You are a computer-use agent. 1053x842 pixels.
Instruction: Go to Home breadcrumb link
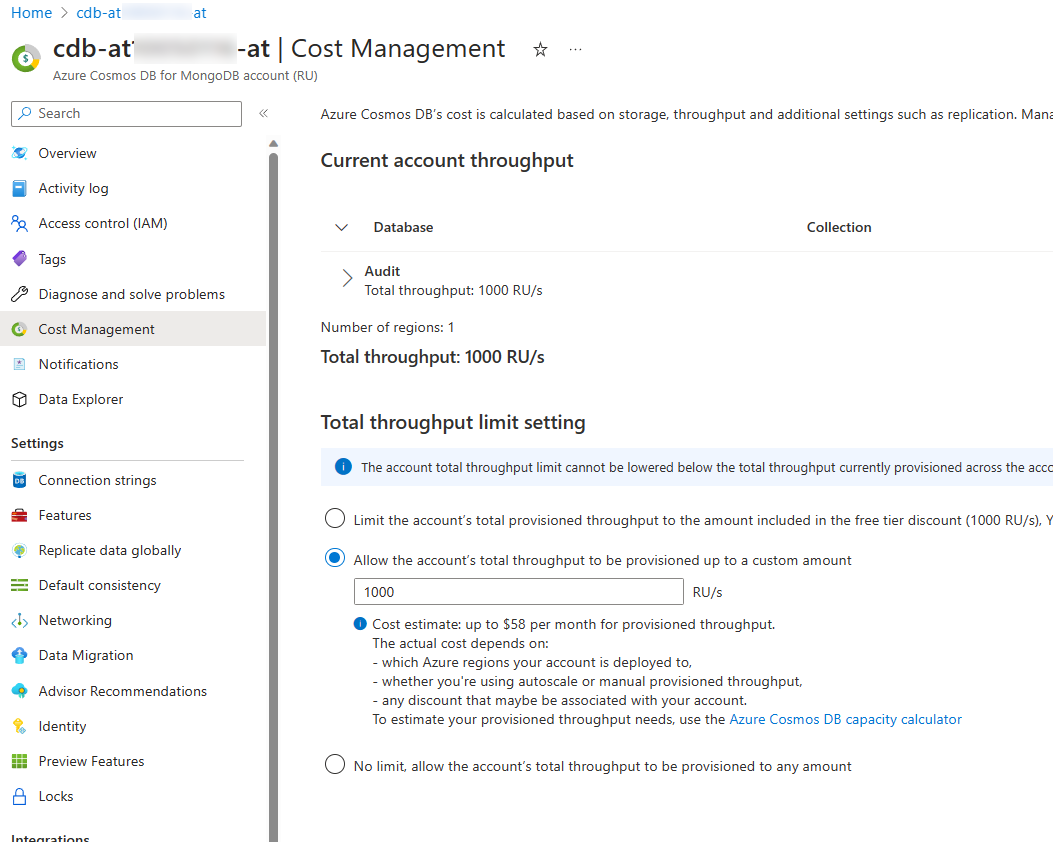click(32, 13)
